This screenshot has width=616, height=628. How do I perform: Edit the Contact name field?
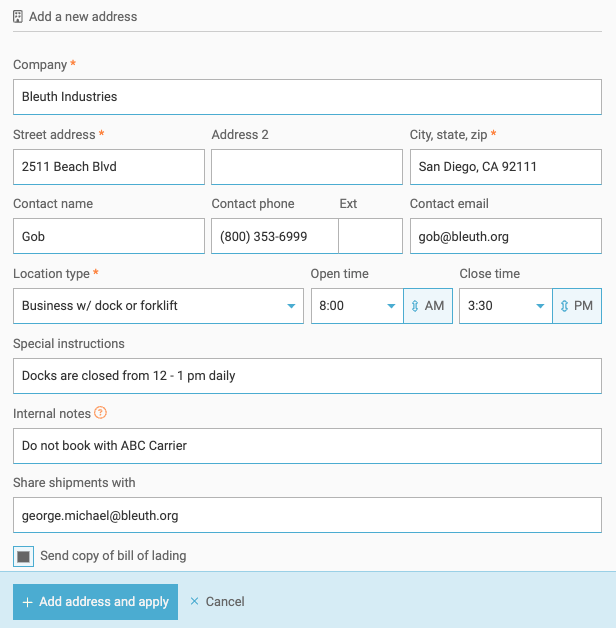(108, 237)
